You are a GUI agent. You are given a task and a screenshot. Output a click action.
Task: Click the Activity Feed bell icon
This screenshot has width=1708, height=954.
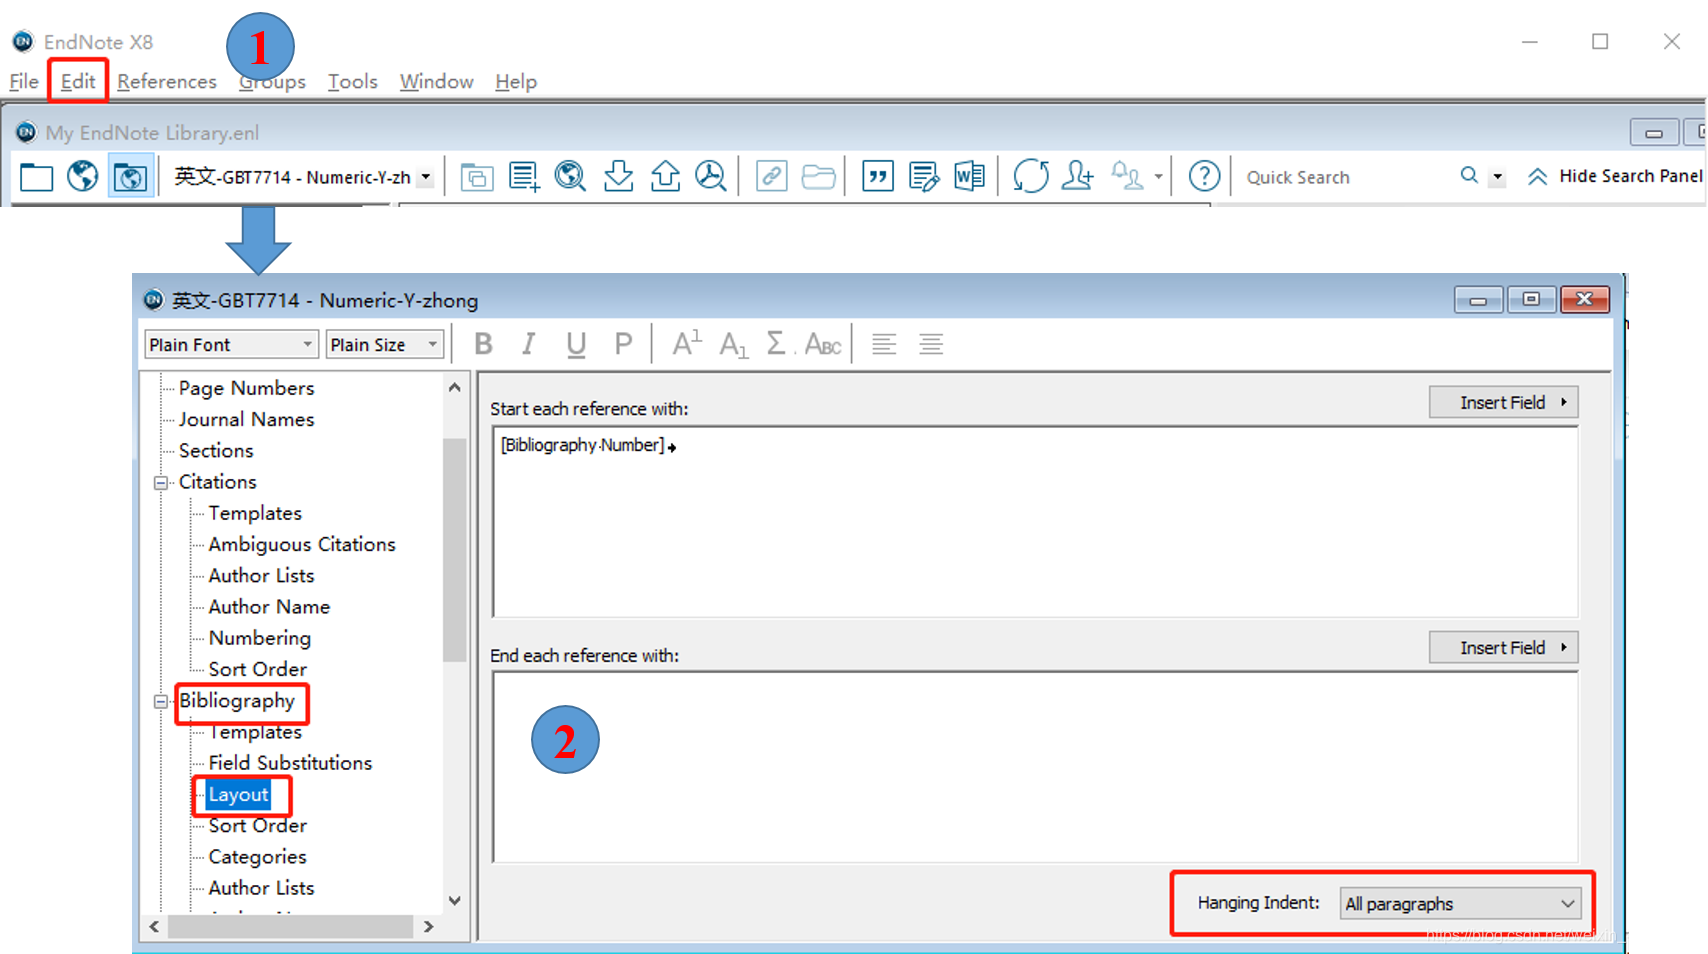point(1127,177)
